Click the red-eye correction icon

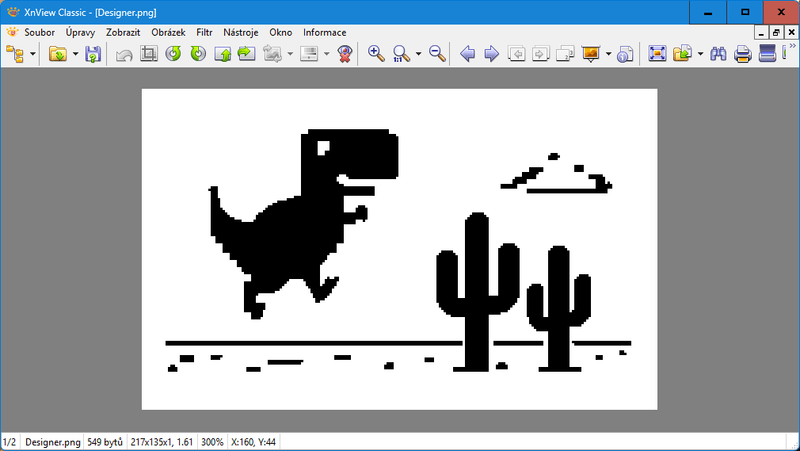(345, 54)
